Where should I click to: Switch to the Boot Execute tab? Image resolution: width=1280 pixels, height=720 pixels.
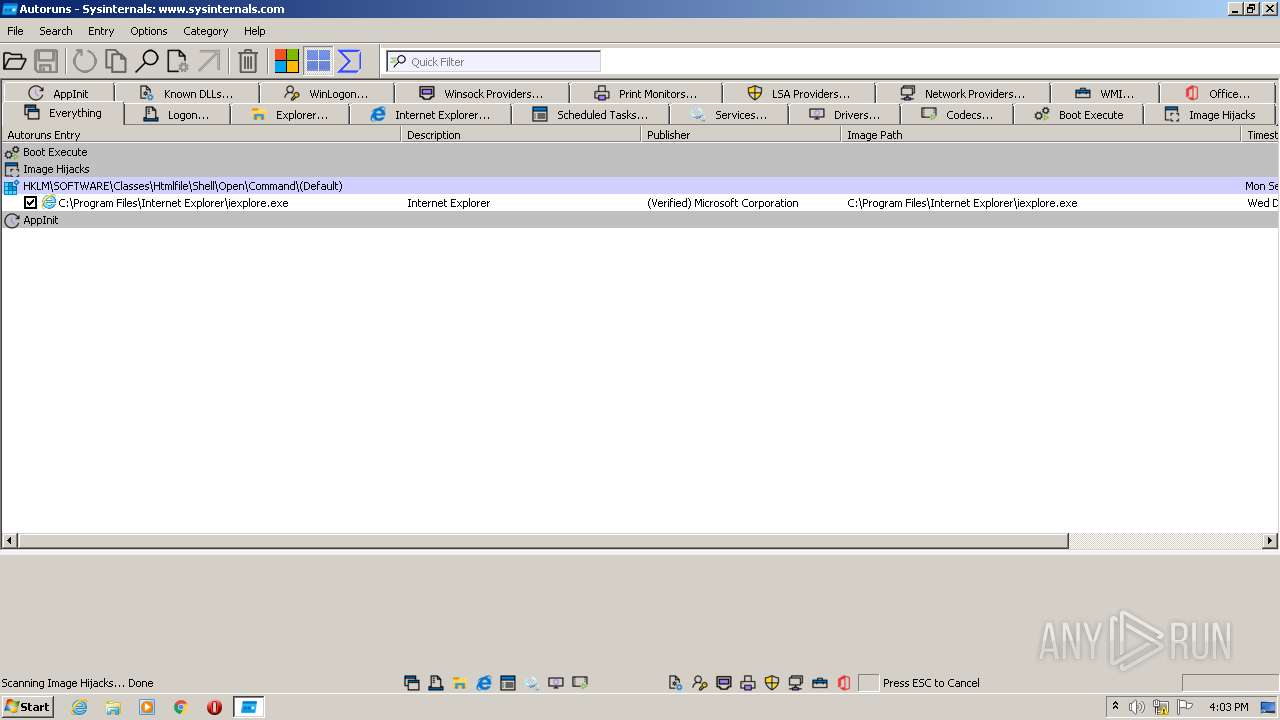(x=1078, y=115)
